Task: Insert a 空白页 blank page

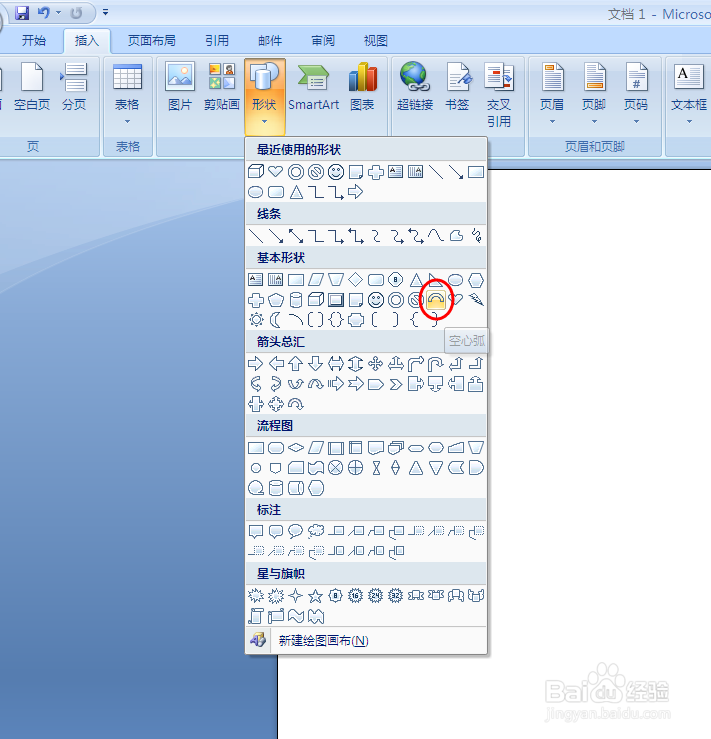Action: pos(32,88)
